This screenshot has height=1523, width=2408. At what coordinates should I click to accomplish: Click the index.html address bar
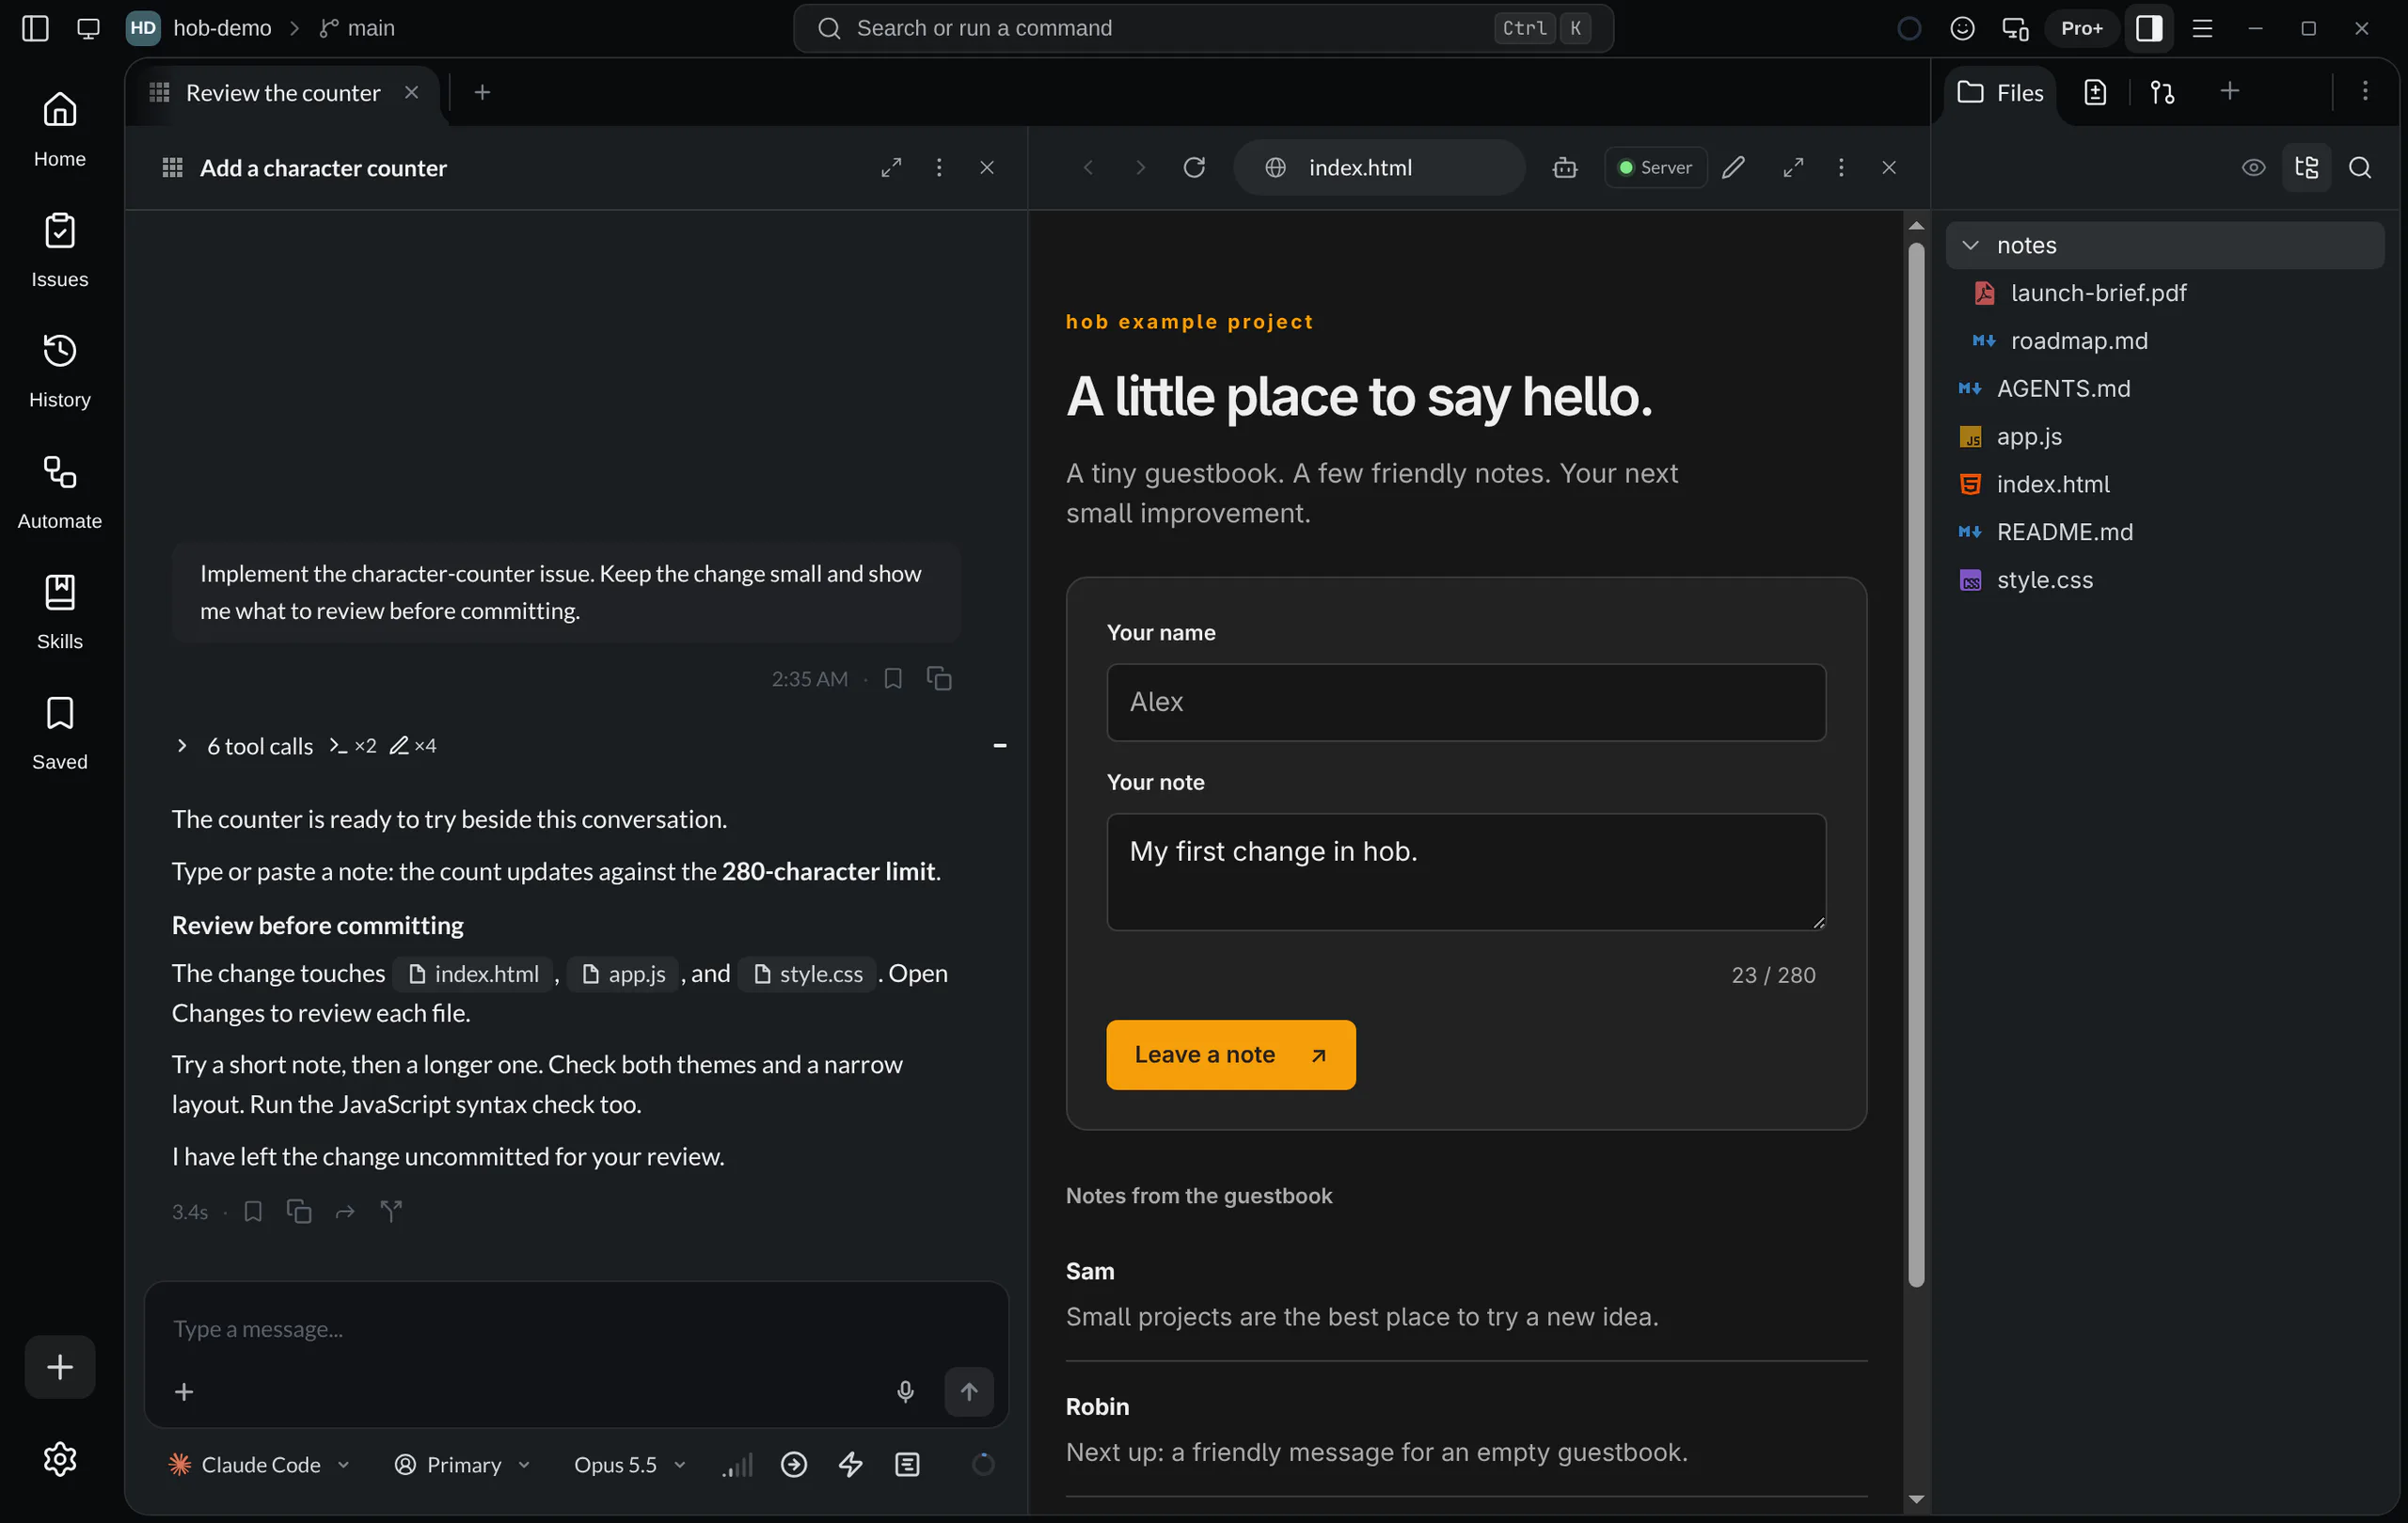(1379, 167)
